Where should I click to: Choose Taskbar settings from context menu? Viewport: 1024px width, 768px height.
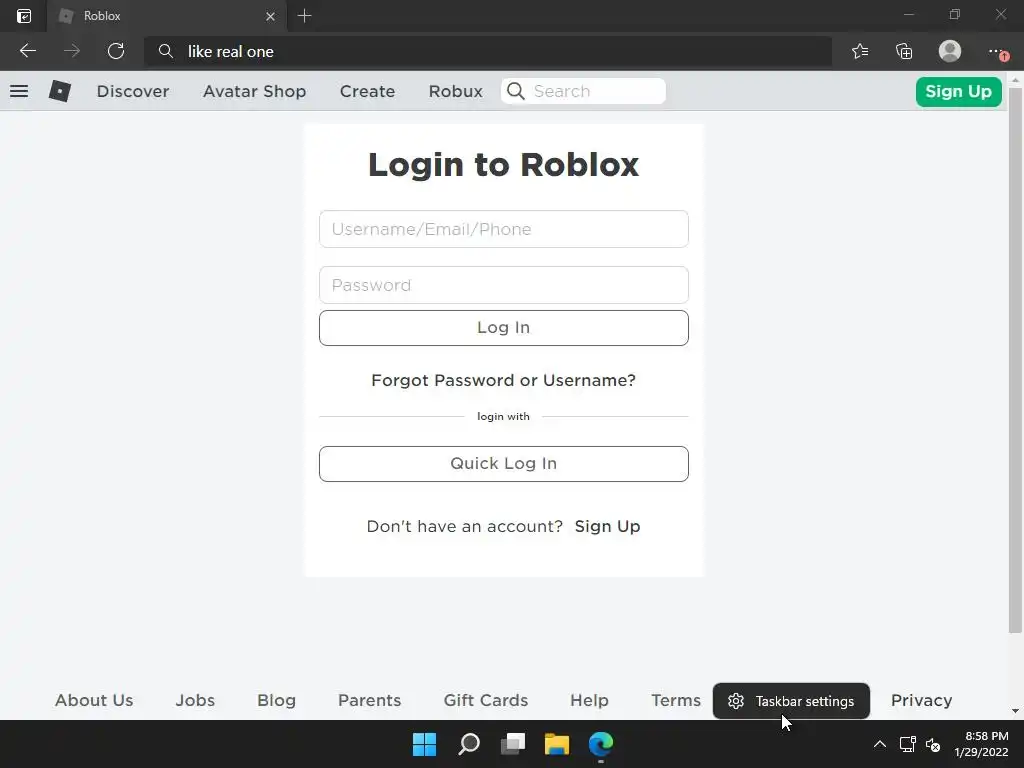tap(791, 701)
